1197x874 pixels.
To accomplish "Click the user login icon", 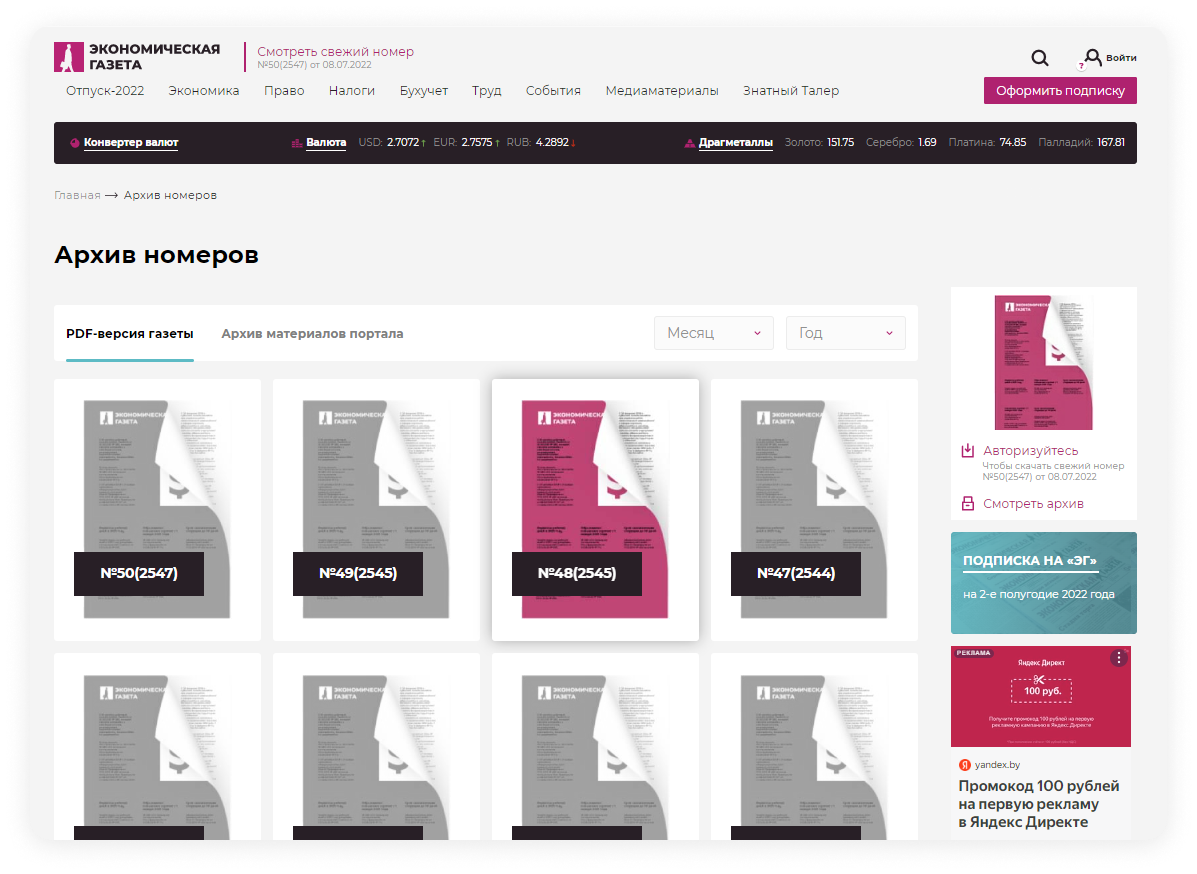I will coord(1092,58).
